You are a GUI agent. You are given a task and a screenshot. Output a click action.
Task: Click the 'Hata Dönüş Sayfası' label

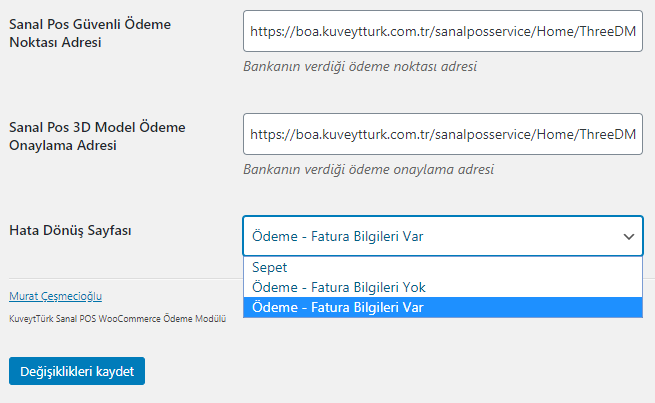coord(70,230)
